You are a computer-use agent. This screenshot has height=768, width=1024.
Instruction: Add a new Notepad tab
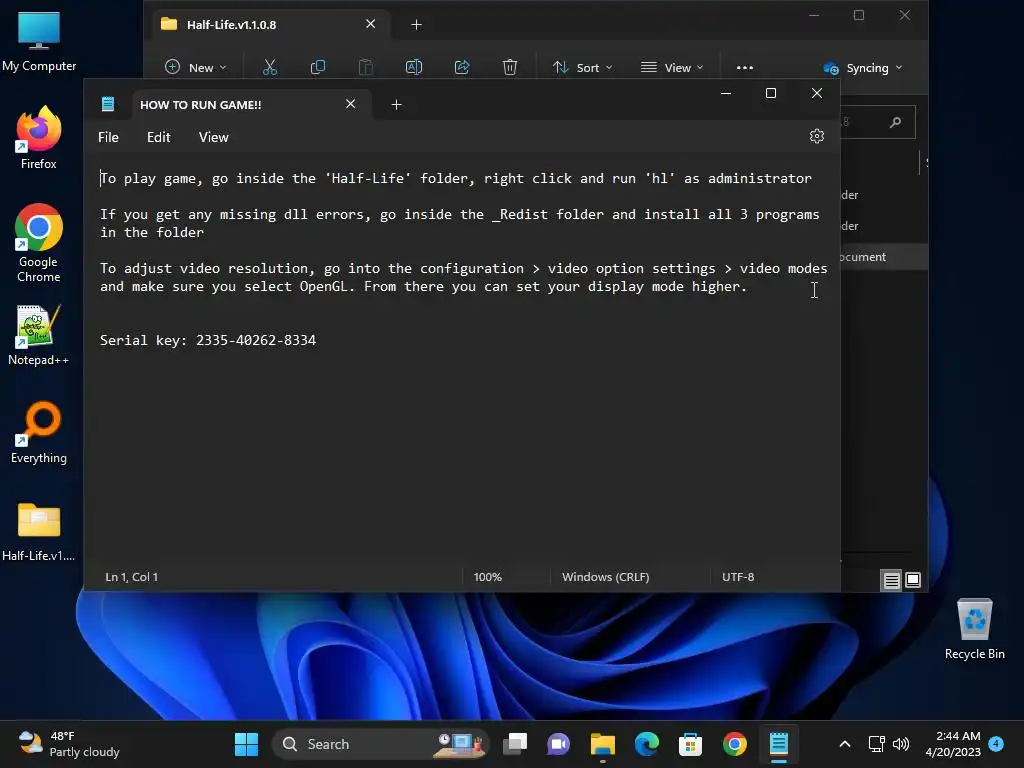[396, 104]
